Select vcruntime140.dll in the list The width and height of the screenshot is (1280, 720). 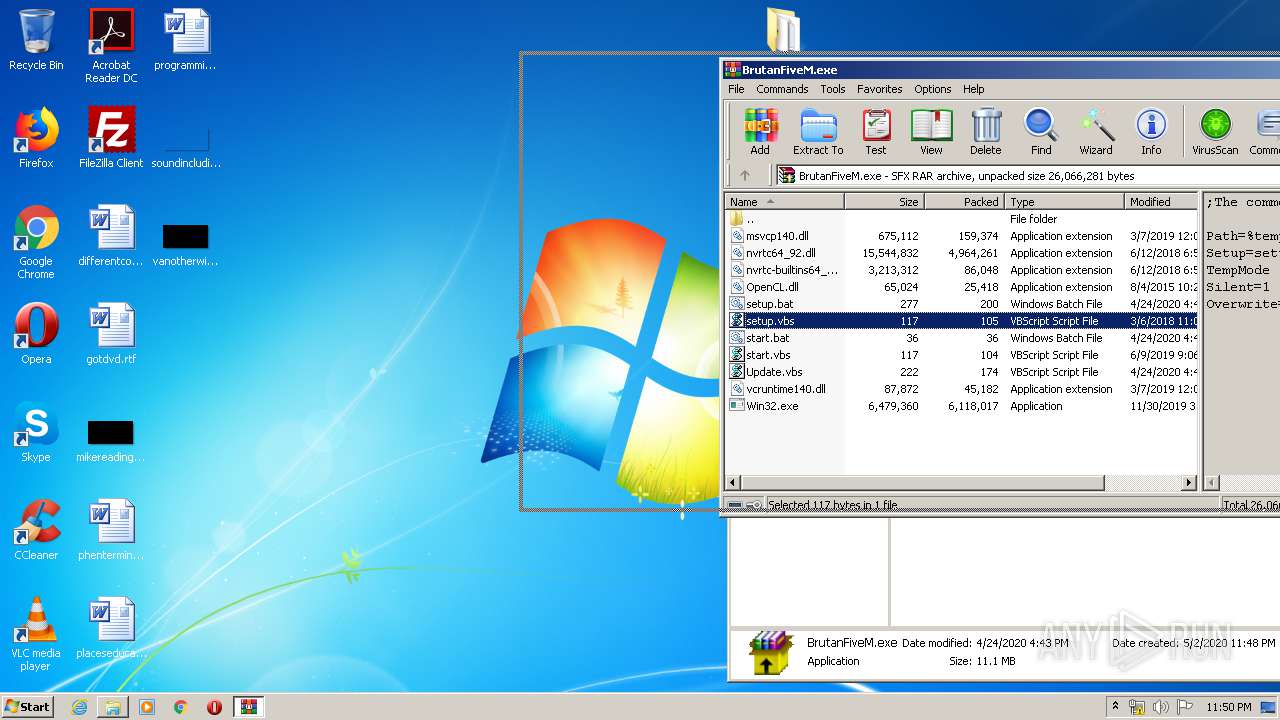pos(961,389)
